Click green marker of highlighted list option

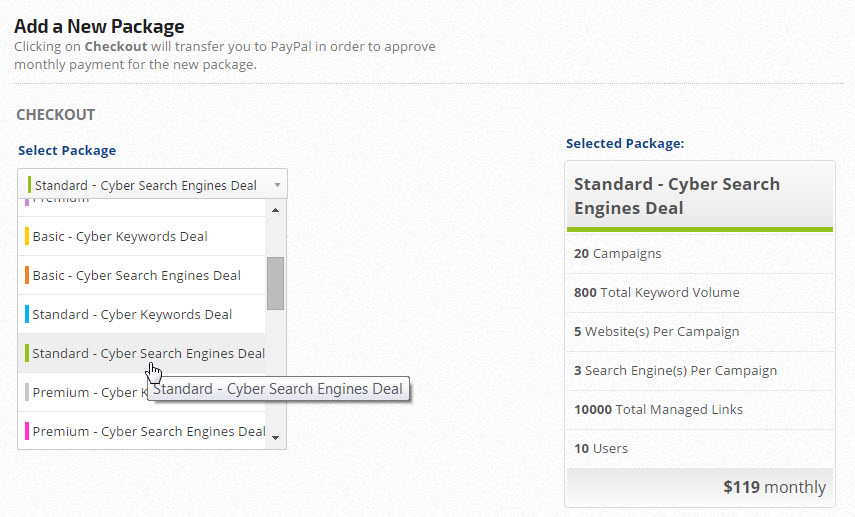27,354
